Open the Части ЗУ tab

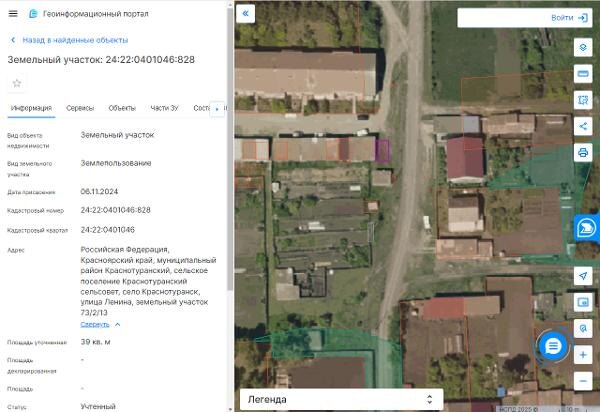pyautogui.click(x=164, y=108)
